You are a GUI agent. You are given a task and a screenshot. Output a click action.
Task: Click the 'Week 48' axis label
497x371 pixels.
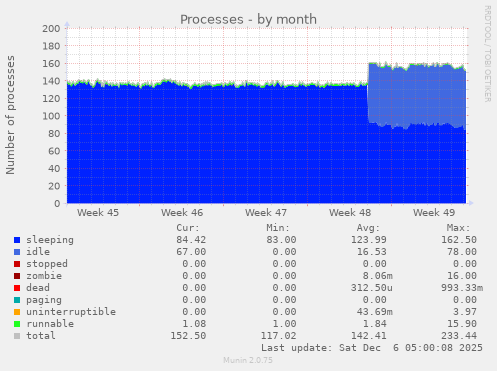[350, 213]
